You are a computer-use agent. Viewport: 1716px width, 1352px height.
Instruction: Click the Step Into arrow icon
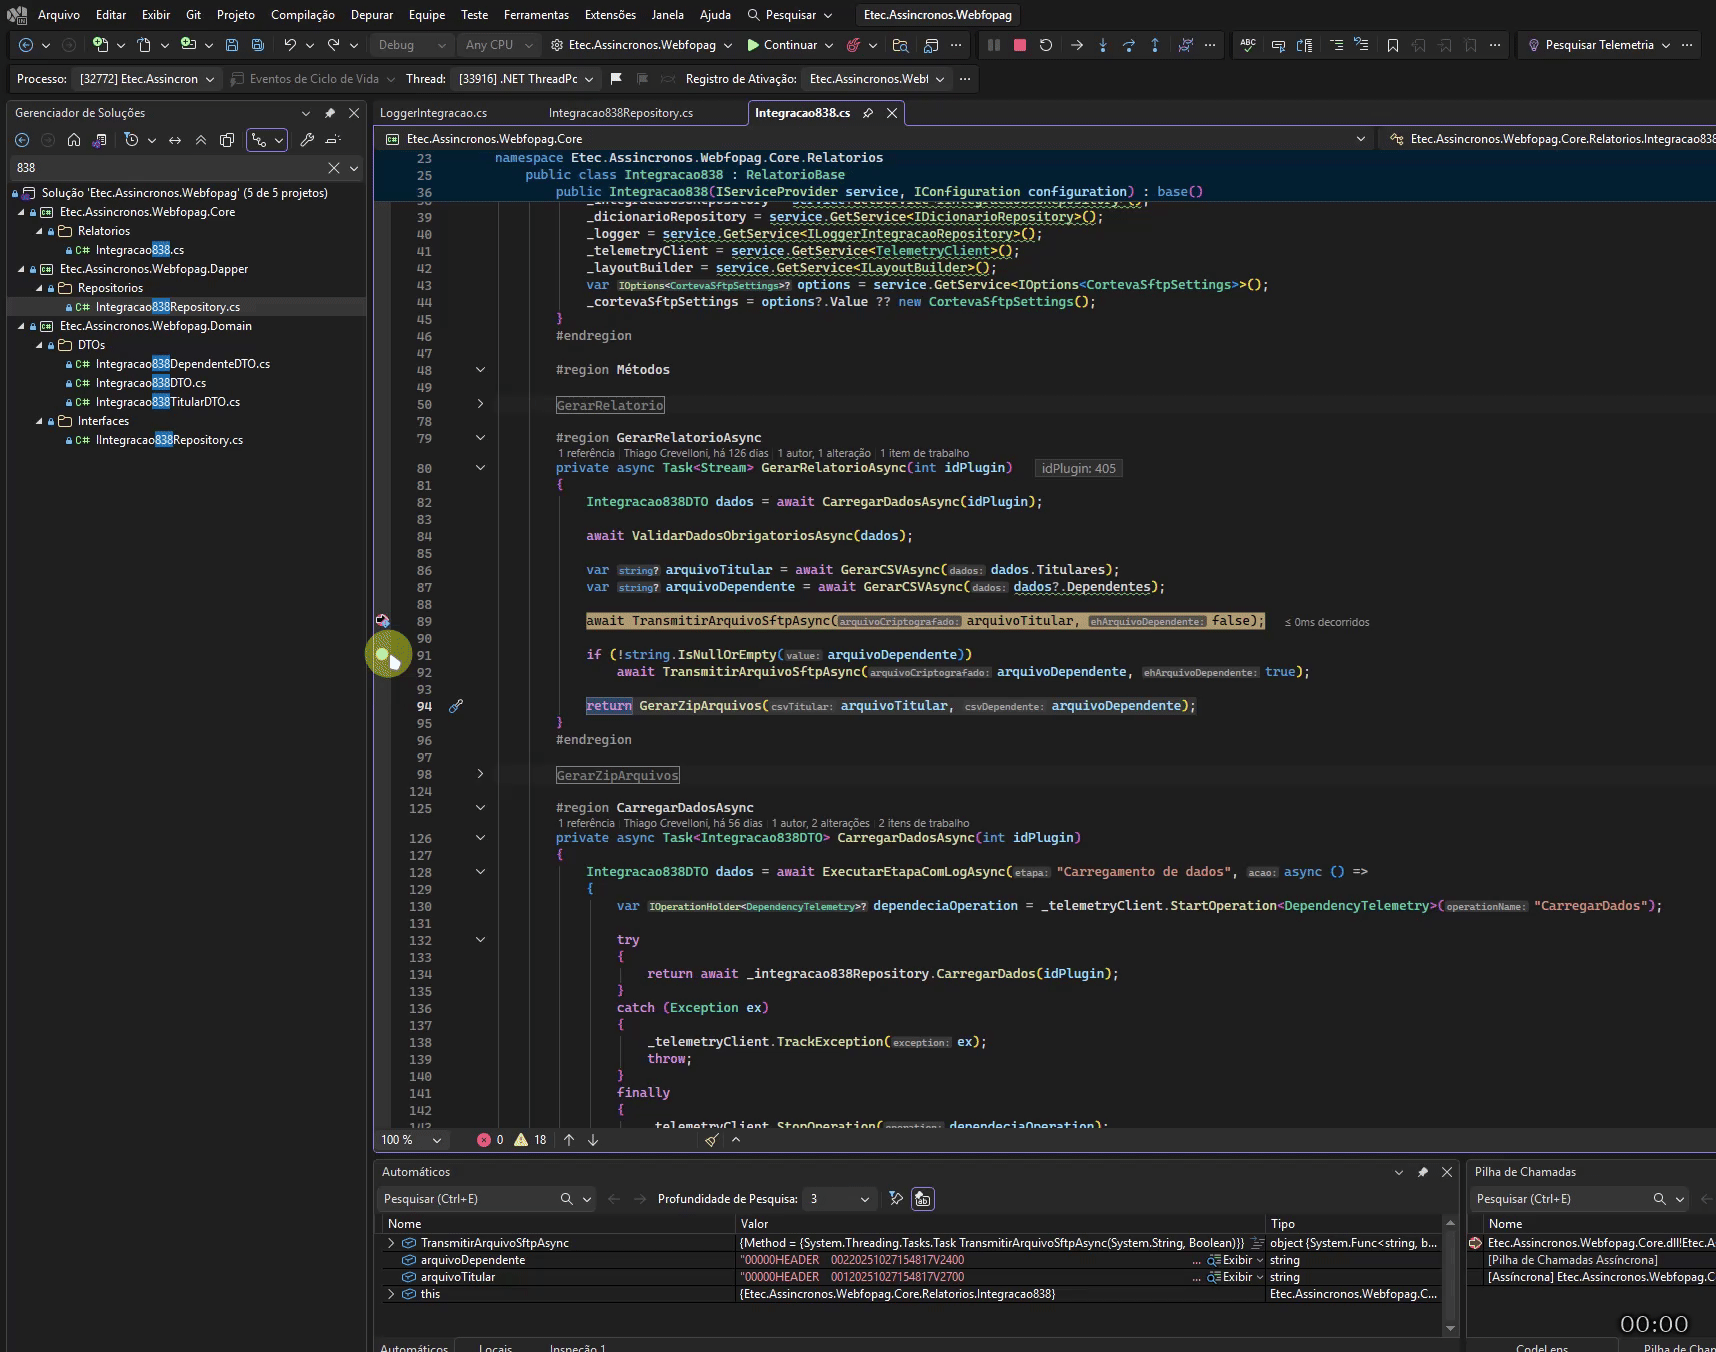[x=1103, y=45]
